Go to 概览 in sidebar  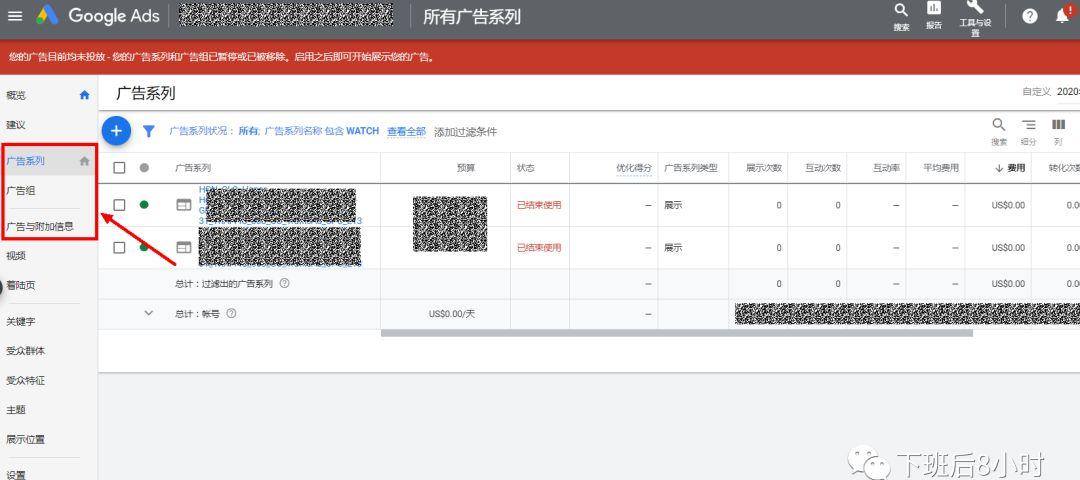point(16,95)
